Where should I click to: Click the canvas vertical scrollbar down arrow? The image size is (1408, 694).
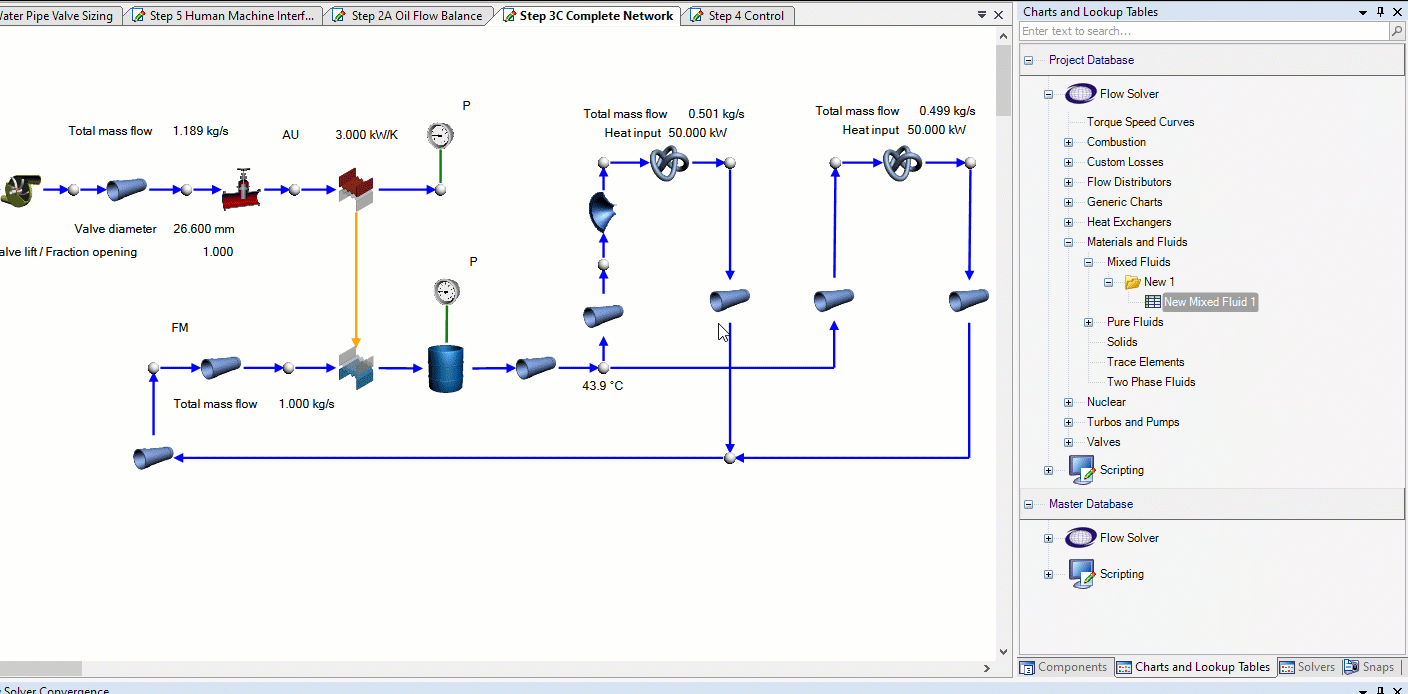click(x=1003, y=652)
